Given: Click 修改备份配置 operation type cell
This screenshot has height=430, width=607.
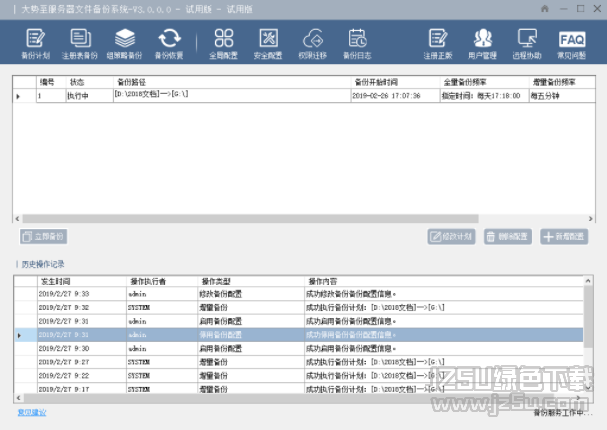Looking at the screenshot, I should 251,294.
